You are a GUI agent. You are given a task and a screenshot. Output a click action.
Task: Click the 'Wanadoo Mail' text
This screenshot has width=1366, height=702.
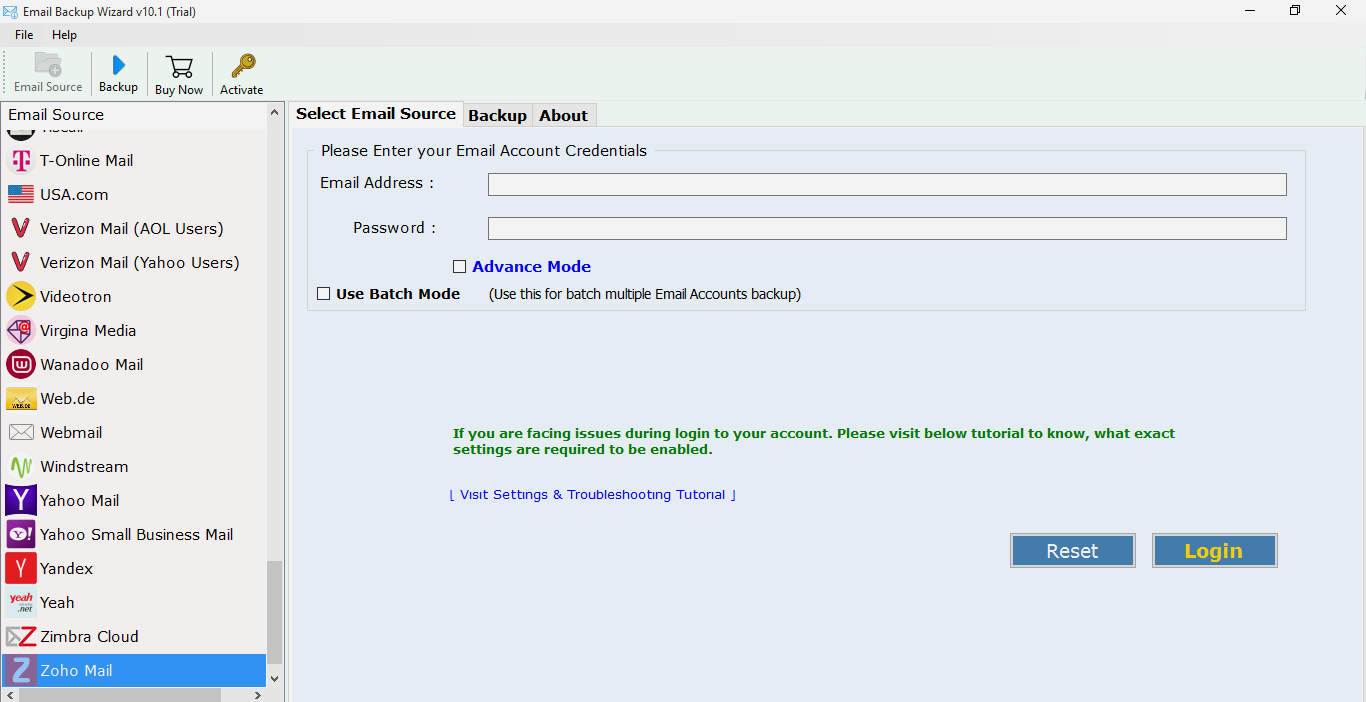pyautogui.click(x=92, y=365)
